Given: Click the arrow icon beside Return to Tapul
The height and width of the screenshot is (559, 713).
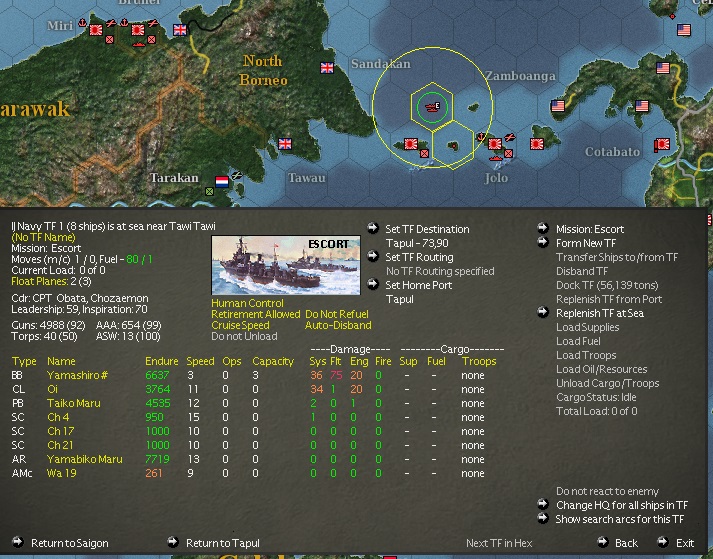Looking at the screenshot, I should point(173,542).
